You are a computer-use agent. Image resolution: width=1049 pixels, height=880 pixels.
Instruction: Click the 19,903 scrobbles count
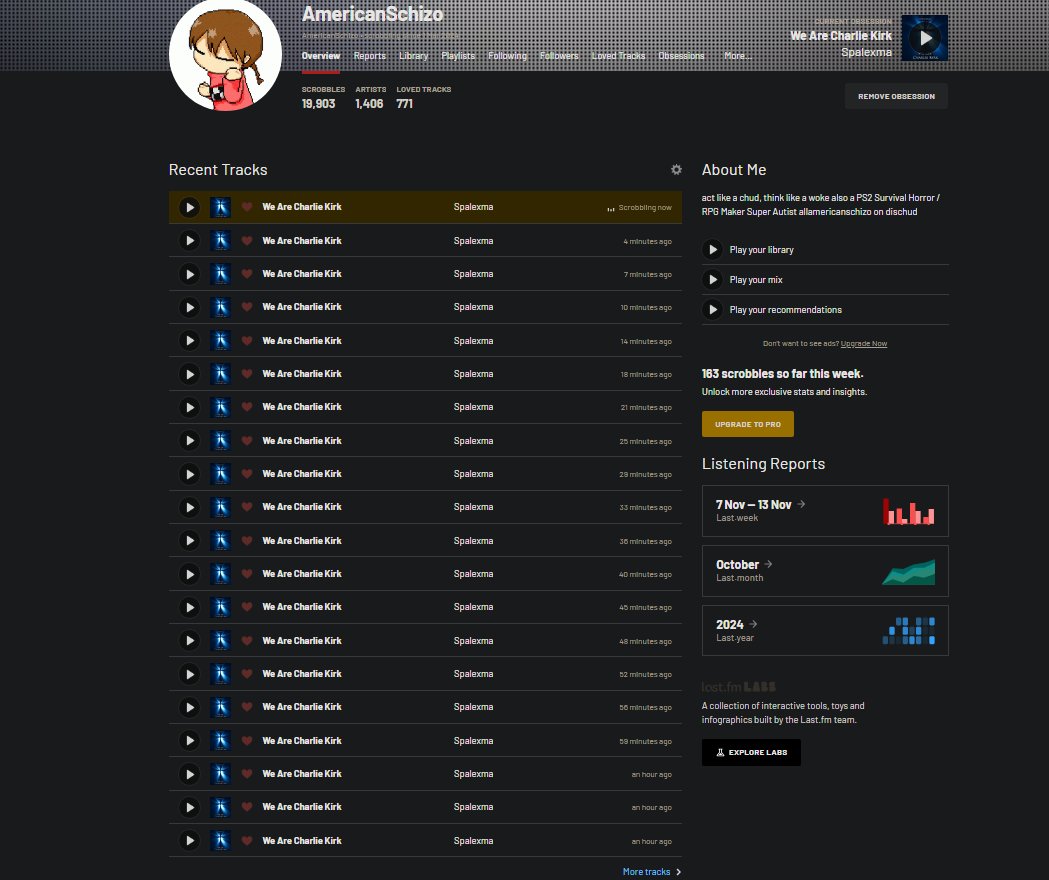tap(318, 104)
